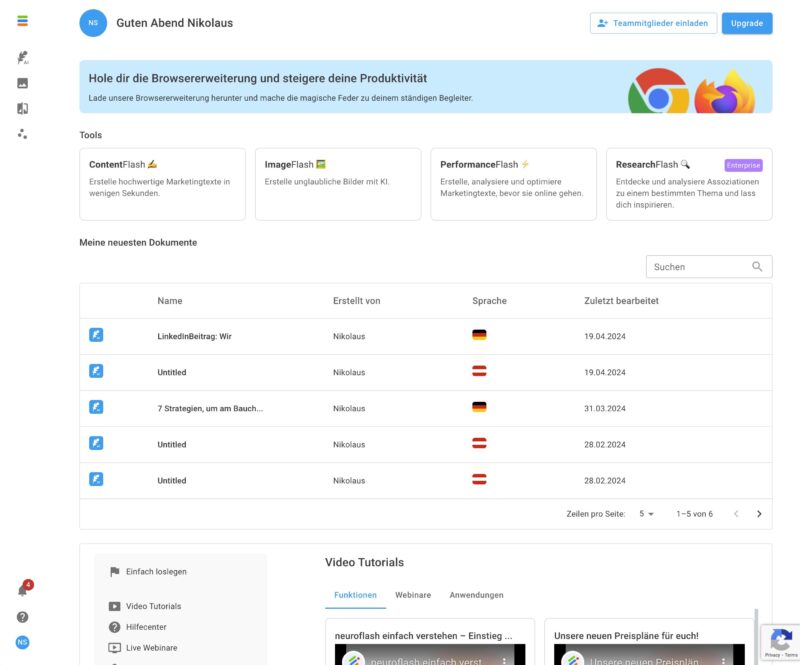Click the video list scrollbar
800x665 pixels.
coord(756,636)
